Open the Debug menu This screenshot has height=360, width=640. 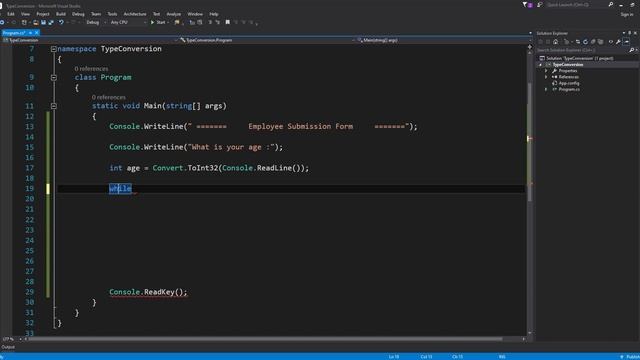click(x=78, y=14)
